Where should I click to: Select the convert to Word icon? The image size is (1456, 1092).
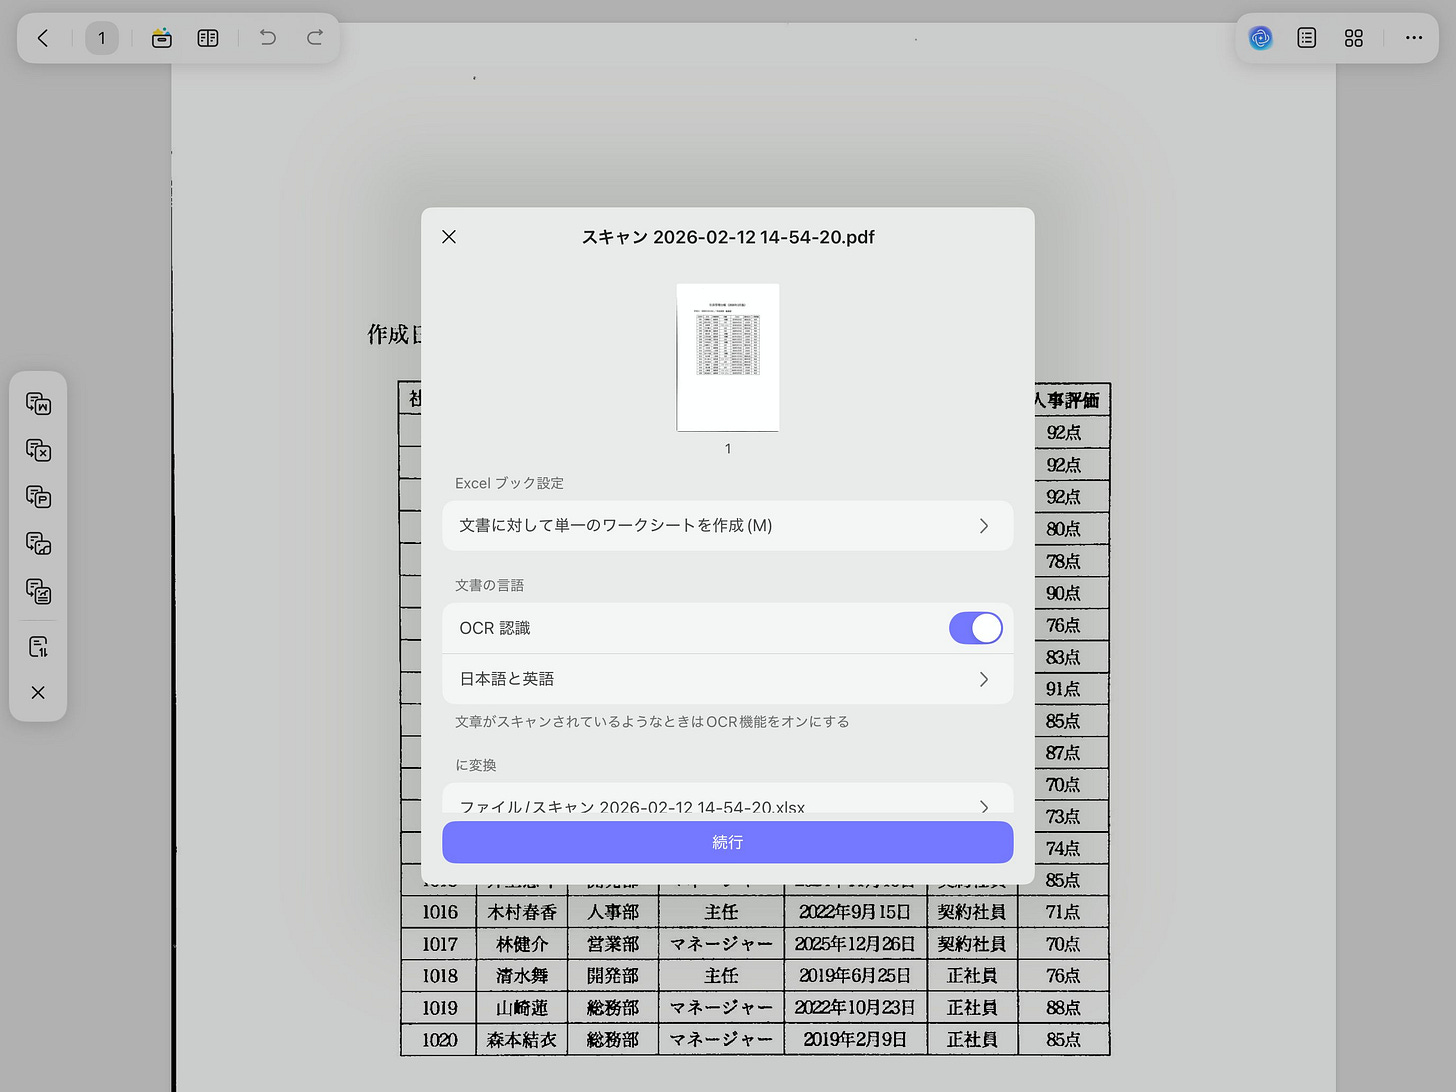pos(38,404)
